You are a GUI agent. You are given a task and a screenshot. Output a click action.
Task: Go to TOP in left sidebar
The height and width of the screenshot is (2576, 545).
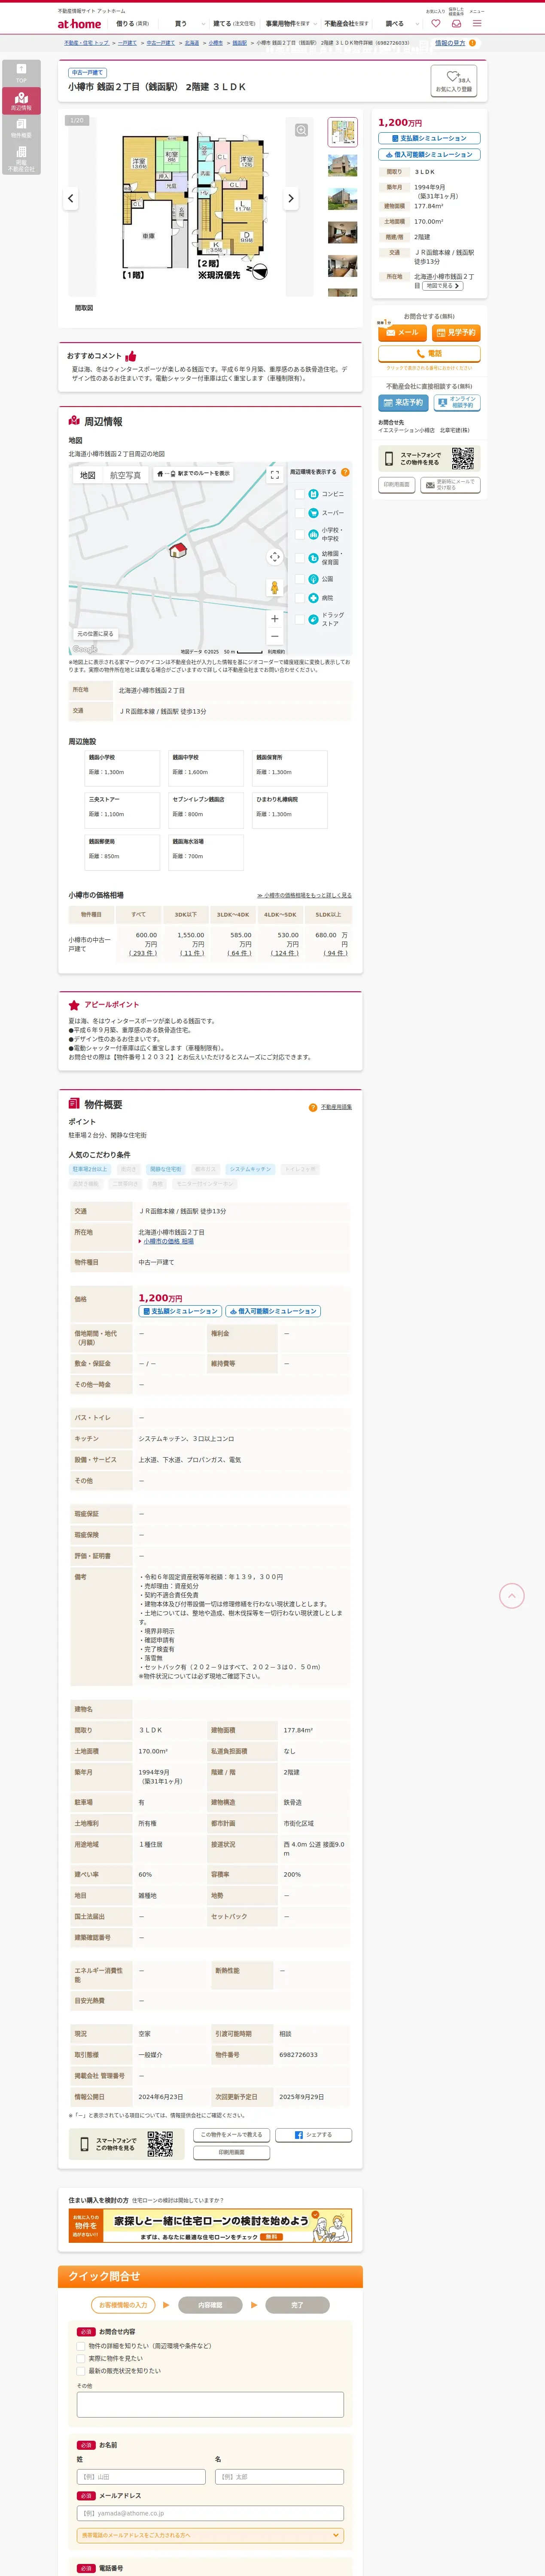pyautogui.click(x=21, y=73)
